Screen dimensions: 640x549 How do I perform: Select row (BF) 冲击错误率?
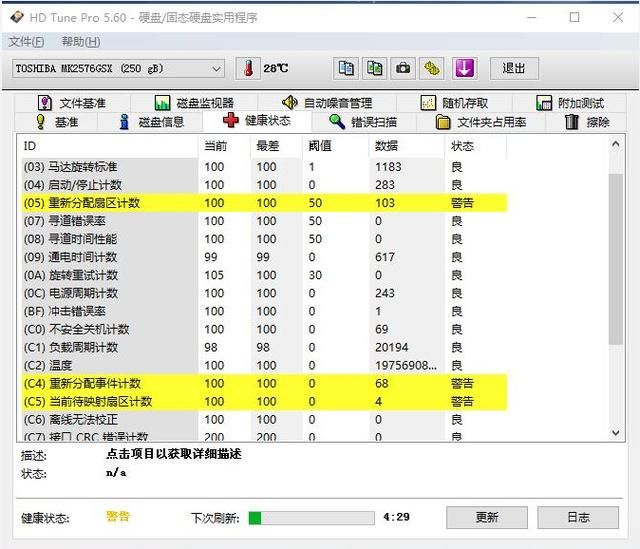coord(264,311)
